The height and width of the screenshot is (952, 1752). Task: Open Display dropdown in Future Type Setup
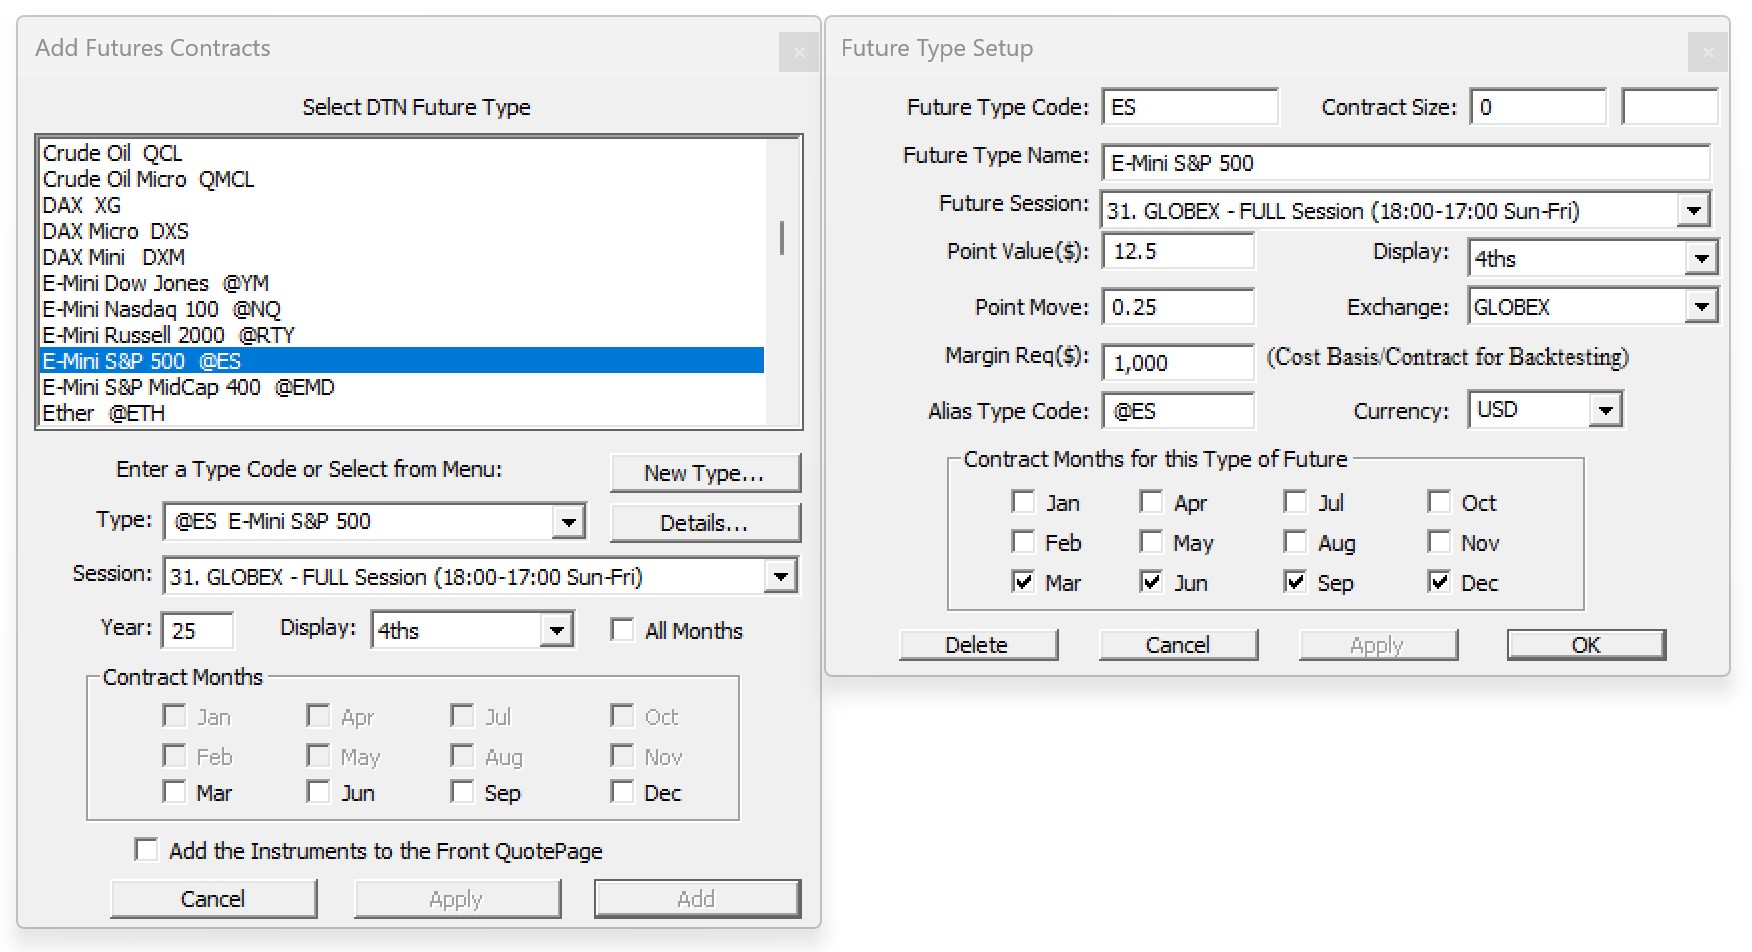[1701, 258]
